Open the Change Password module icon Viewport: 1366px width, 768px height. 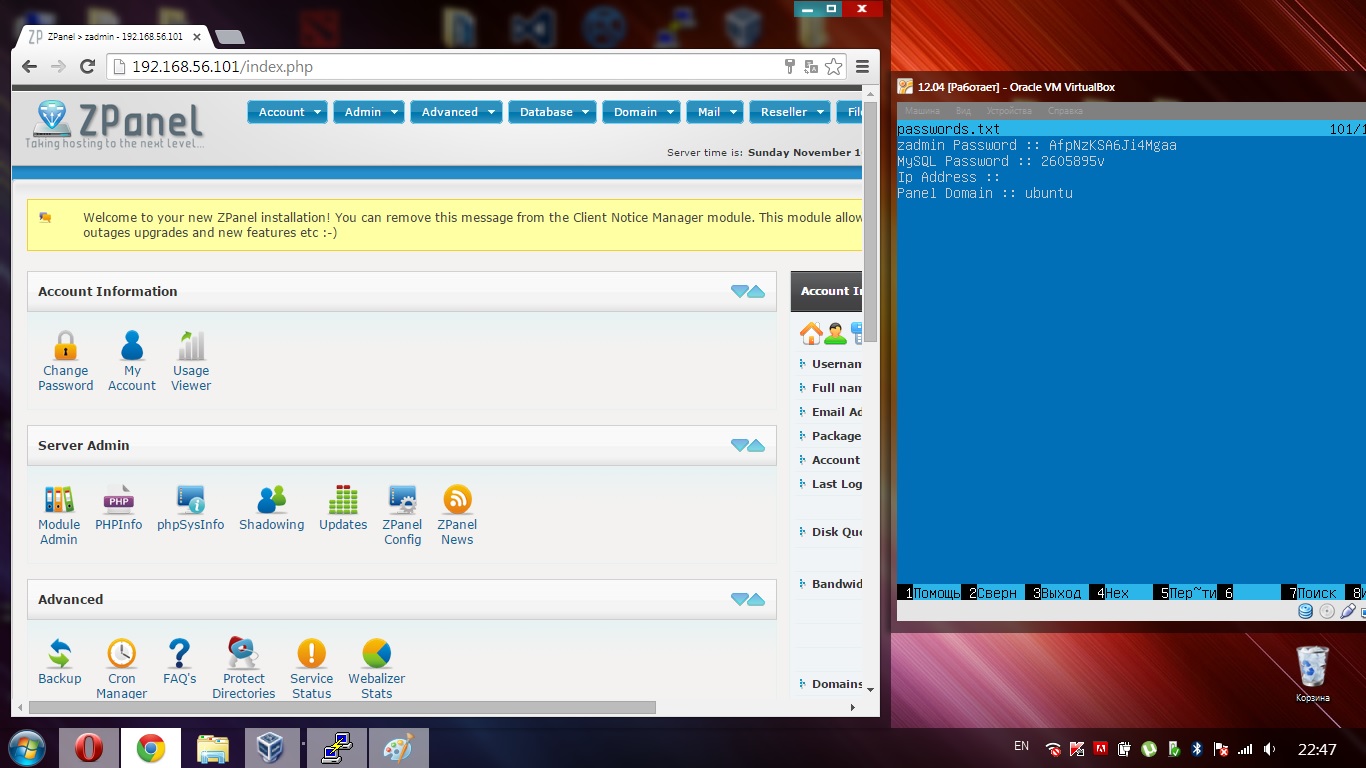point(65,346)
